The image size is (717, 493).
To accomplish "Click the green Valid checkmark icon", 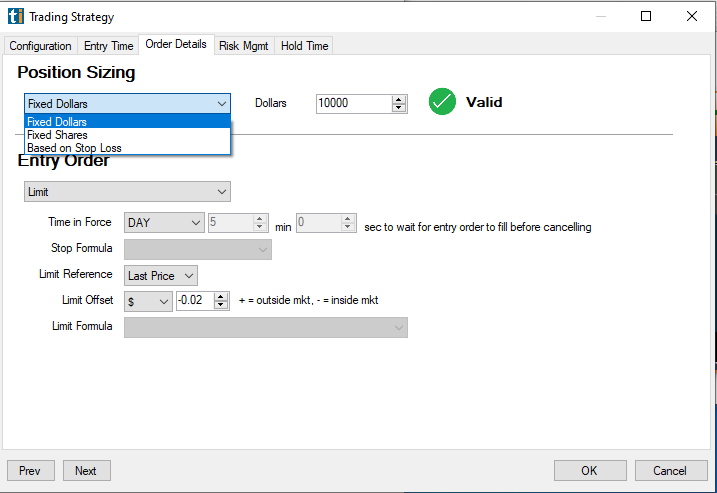I will click(442, 102).
